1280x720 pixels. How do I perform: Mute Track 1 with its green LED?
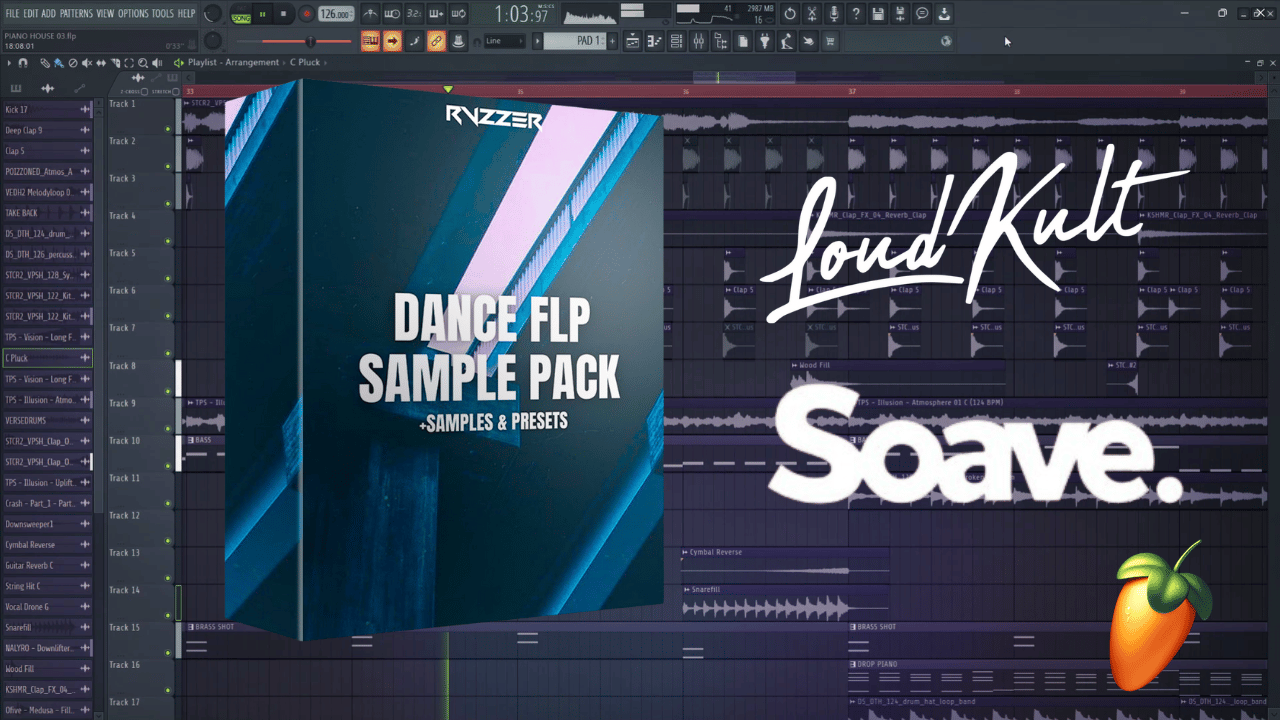coord(168,129)
